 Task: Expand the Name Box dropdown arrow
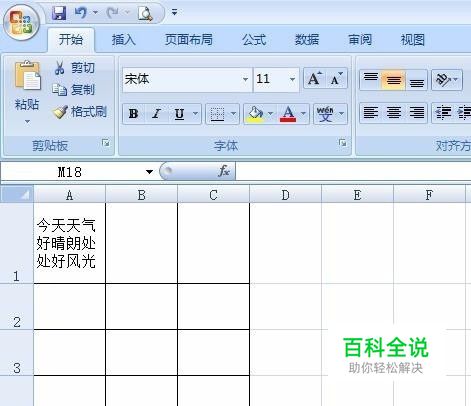(x=149, y=172)
